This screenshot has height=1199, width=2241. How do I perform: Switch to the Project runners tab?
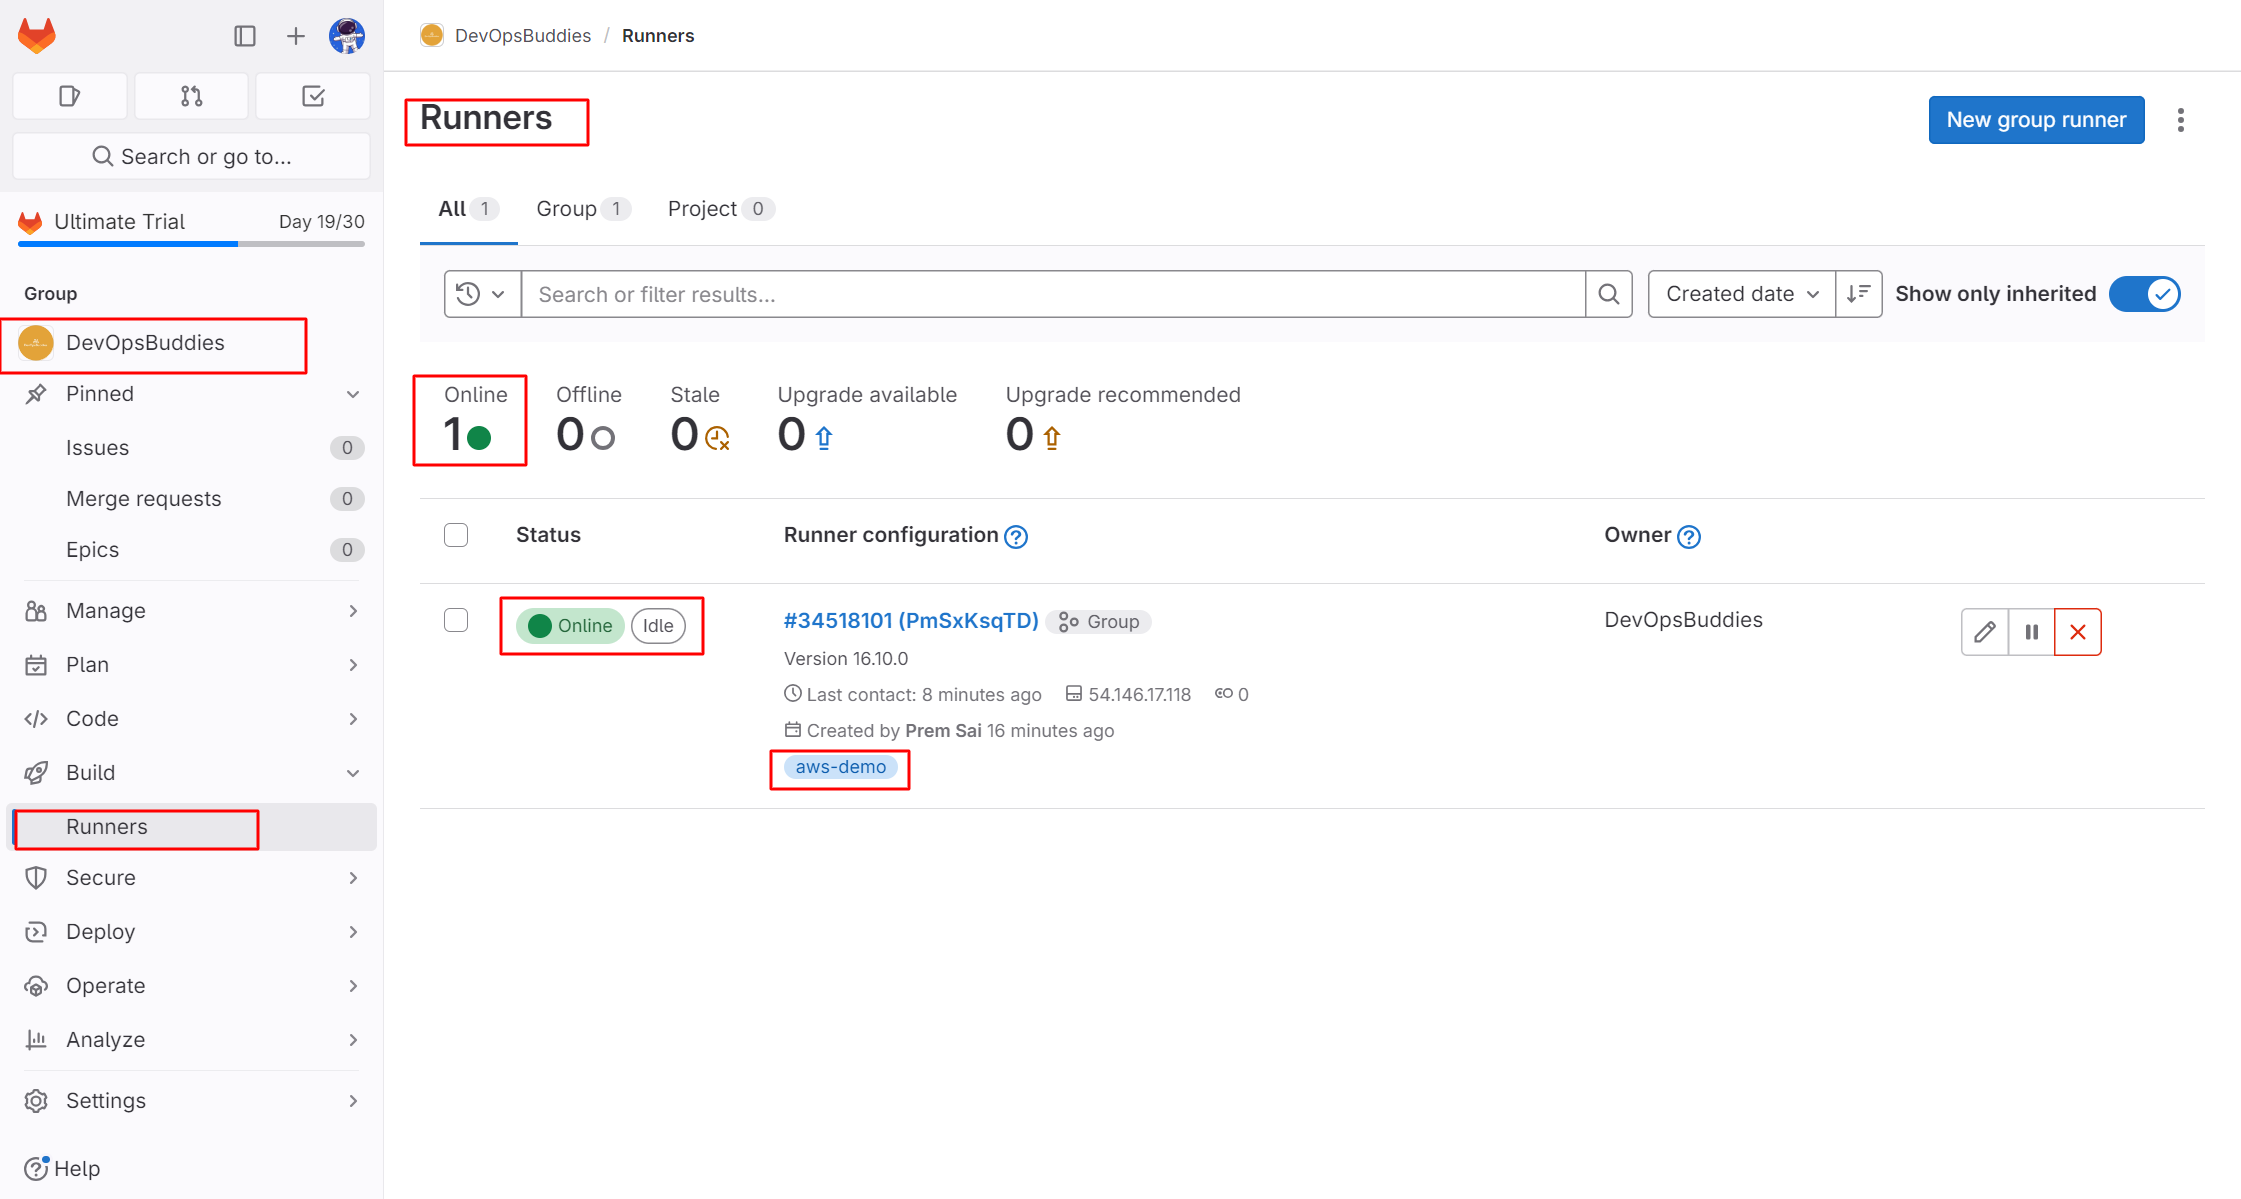(721, 209)
